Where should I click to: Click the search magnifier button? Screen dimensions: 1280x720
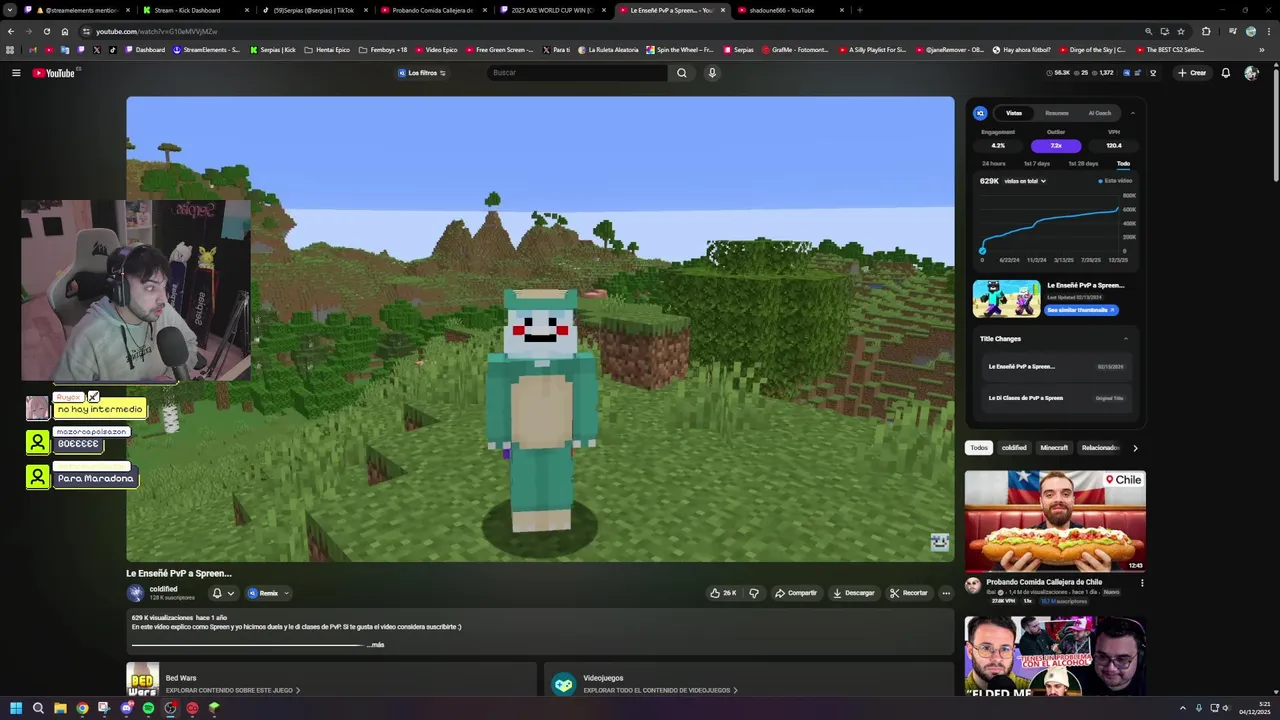pyautogui.click(x=682, y=73)
